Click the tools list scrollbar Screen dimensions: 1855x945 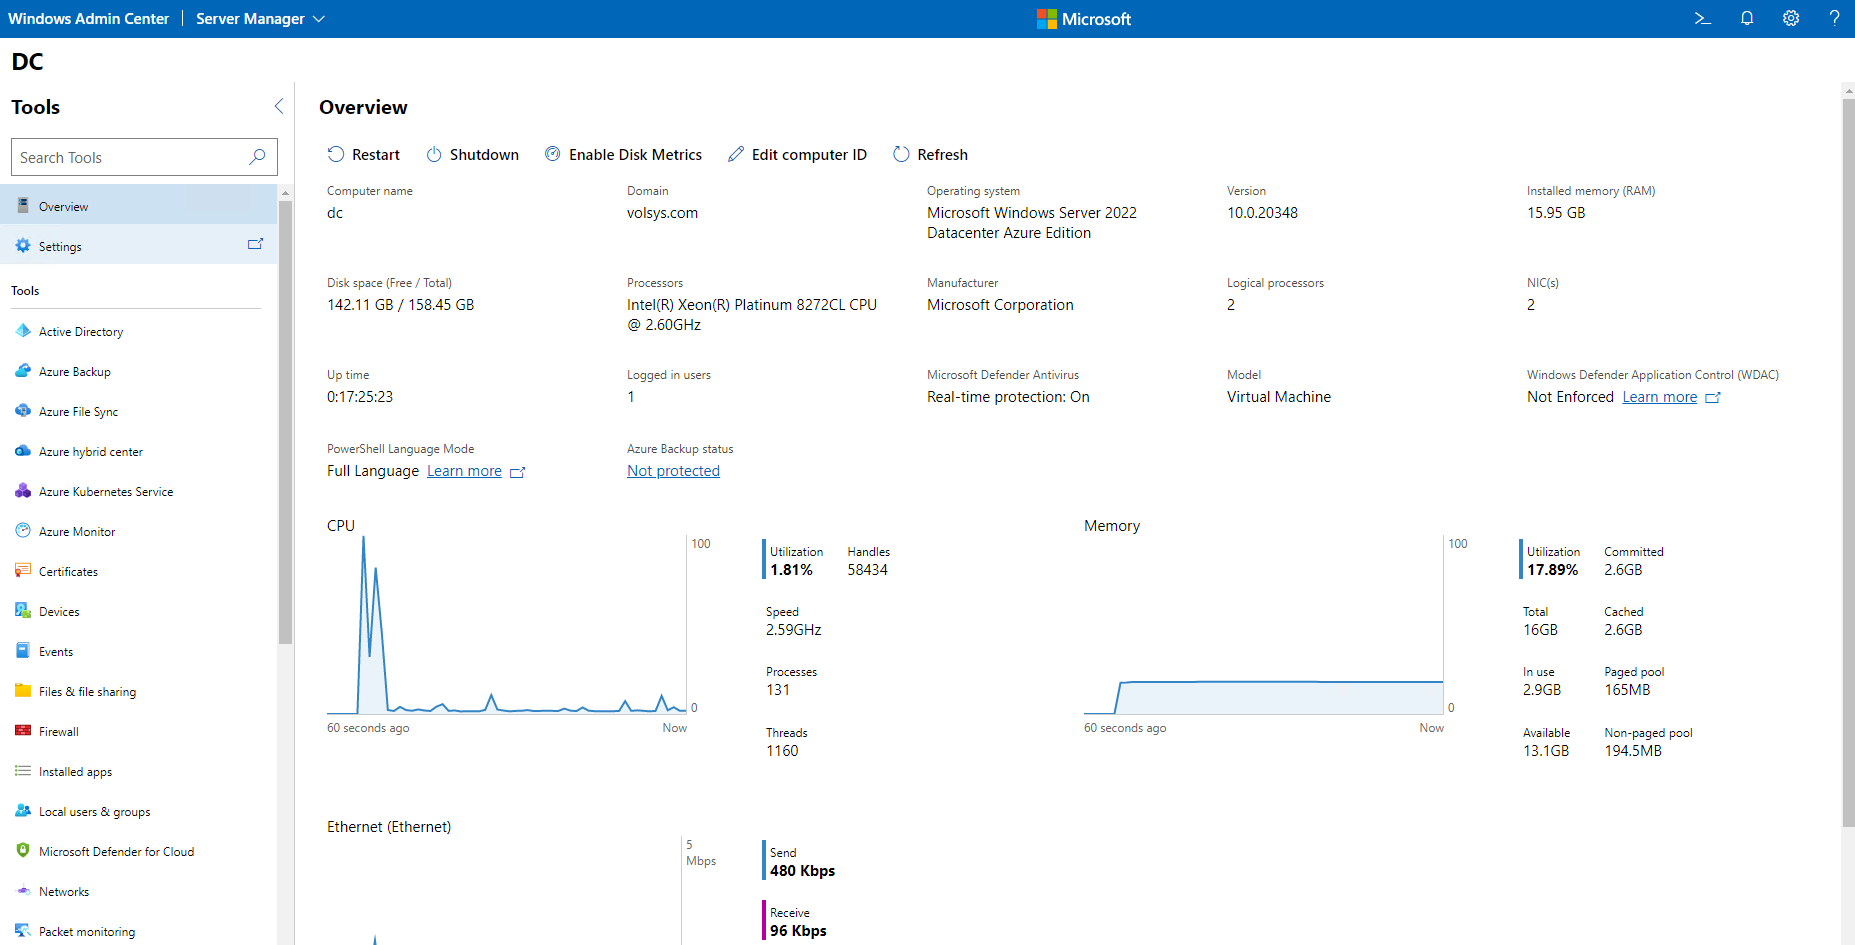285,420
